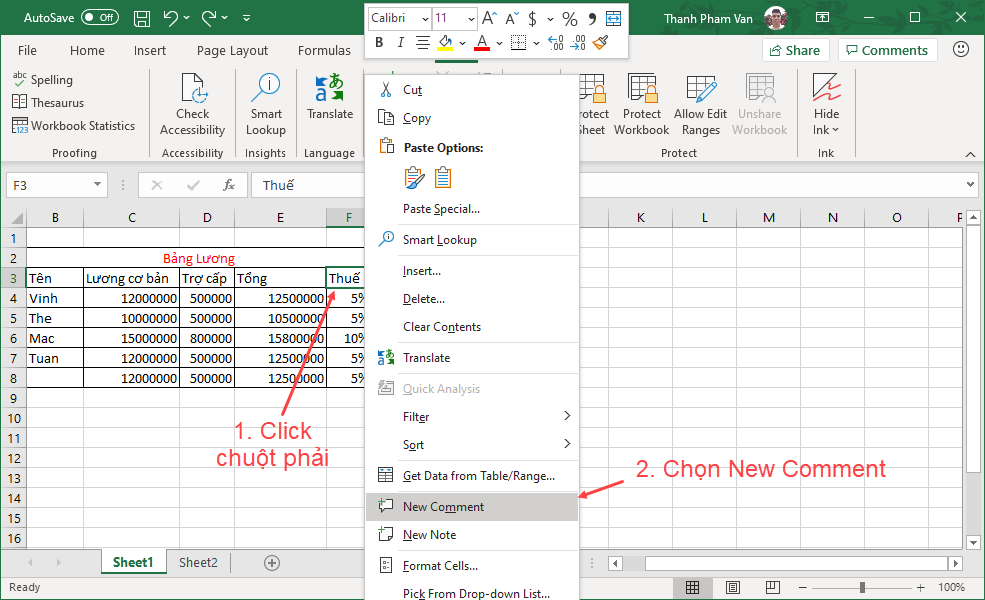Toggle bold formatting
This screenshot has height=600, width=985.
coord(379,42)
